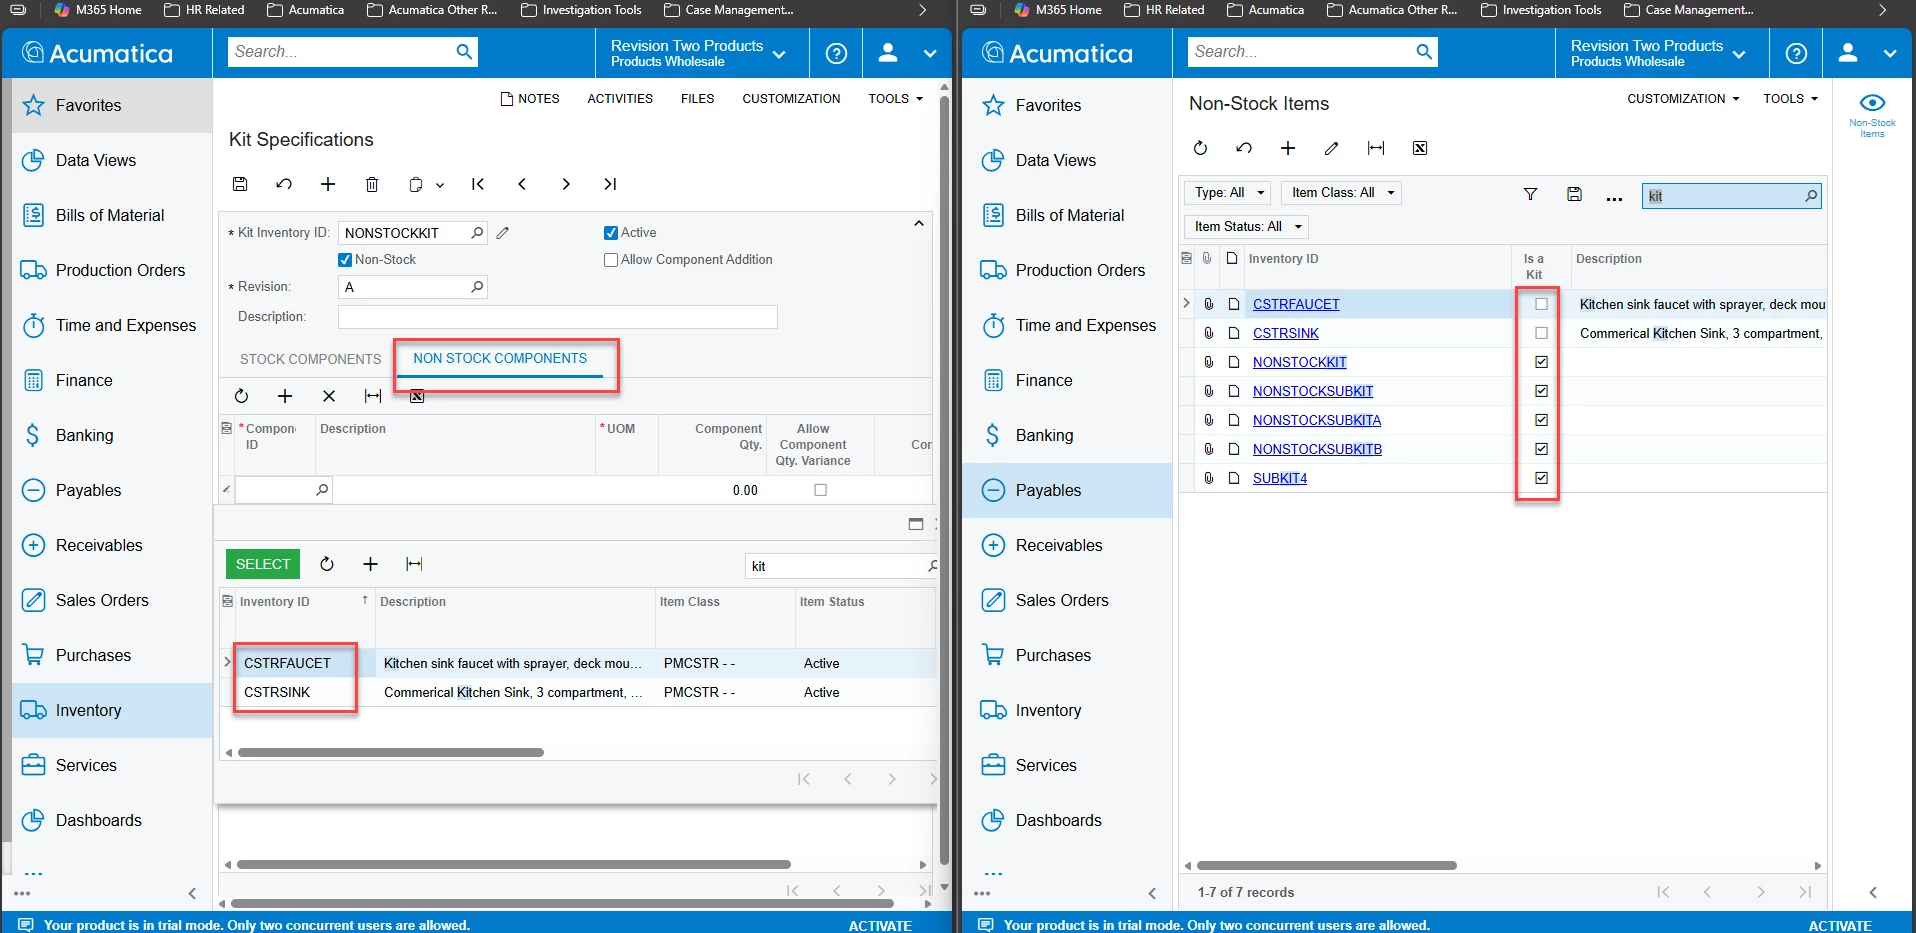Collapse the Kit Specifications form header
This screenshot has height=933, width=1916.
click(918, 224)
